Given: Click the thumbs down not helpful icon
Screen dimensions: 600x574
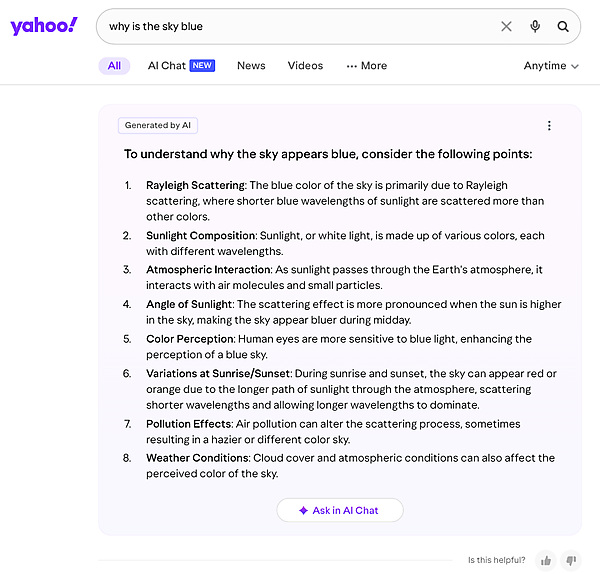Looking at the screenshot, I should 571,560.
